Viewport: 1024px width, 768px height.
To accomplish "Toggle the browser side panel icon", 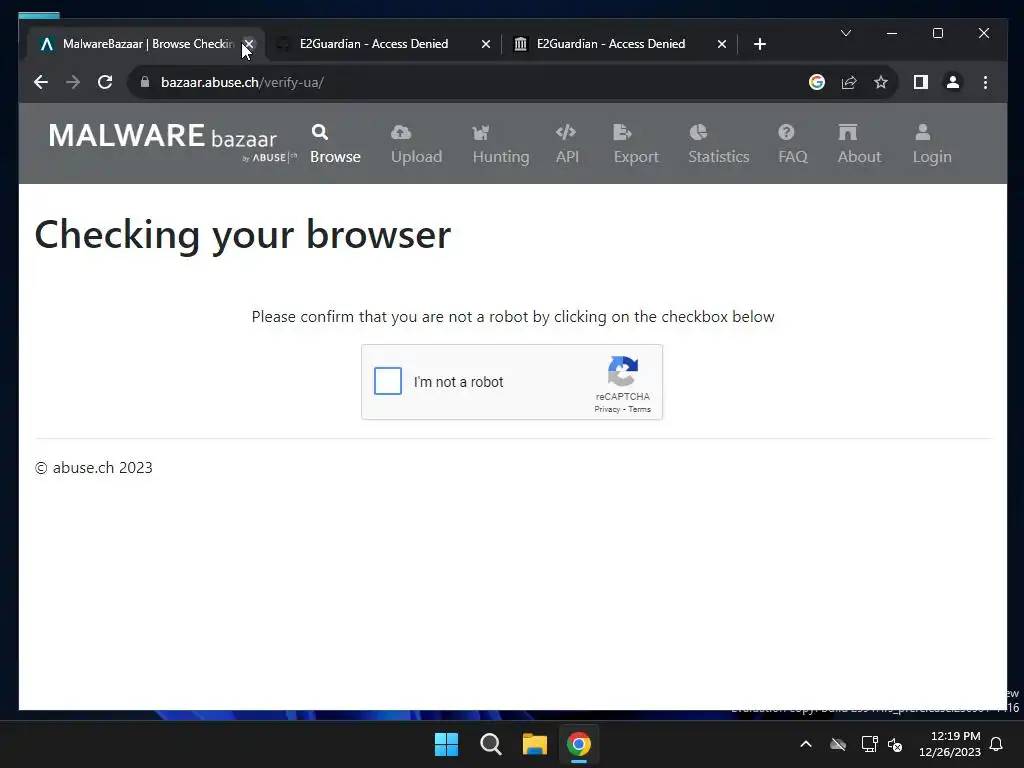I will click(921, 82).
